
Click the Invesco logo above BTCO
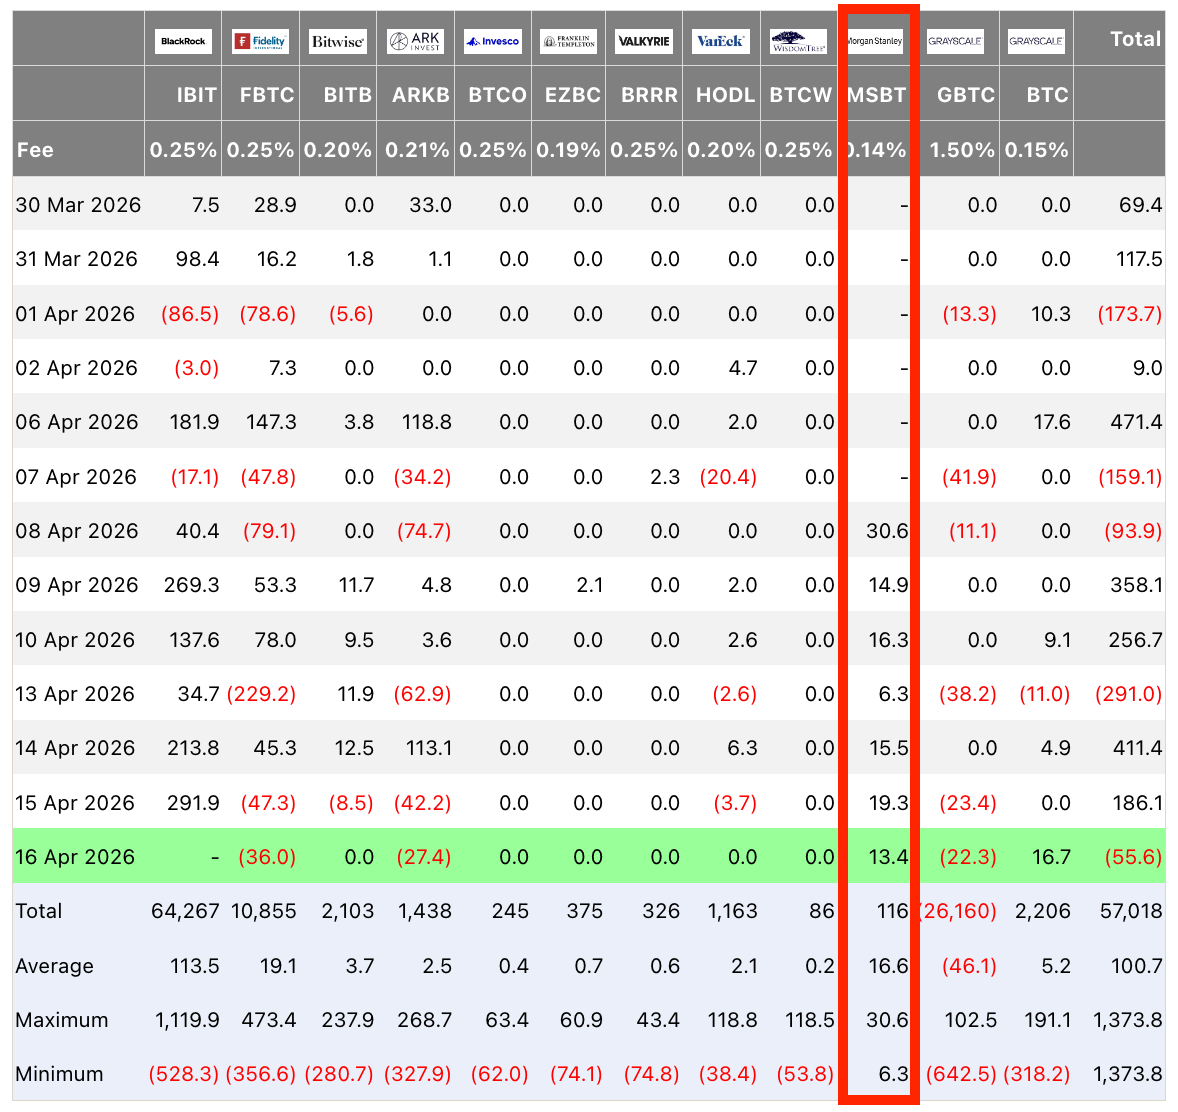(x=493, y=41)
